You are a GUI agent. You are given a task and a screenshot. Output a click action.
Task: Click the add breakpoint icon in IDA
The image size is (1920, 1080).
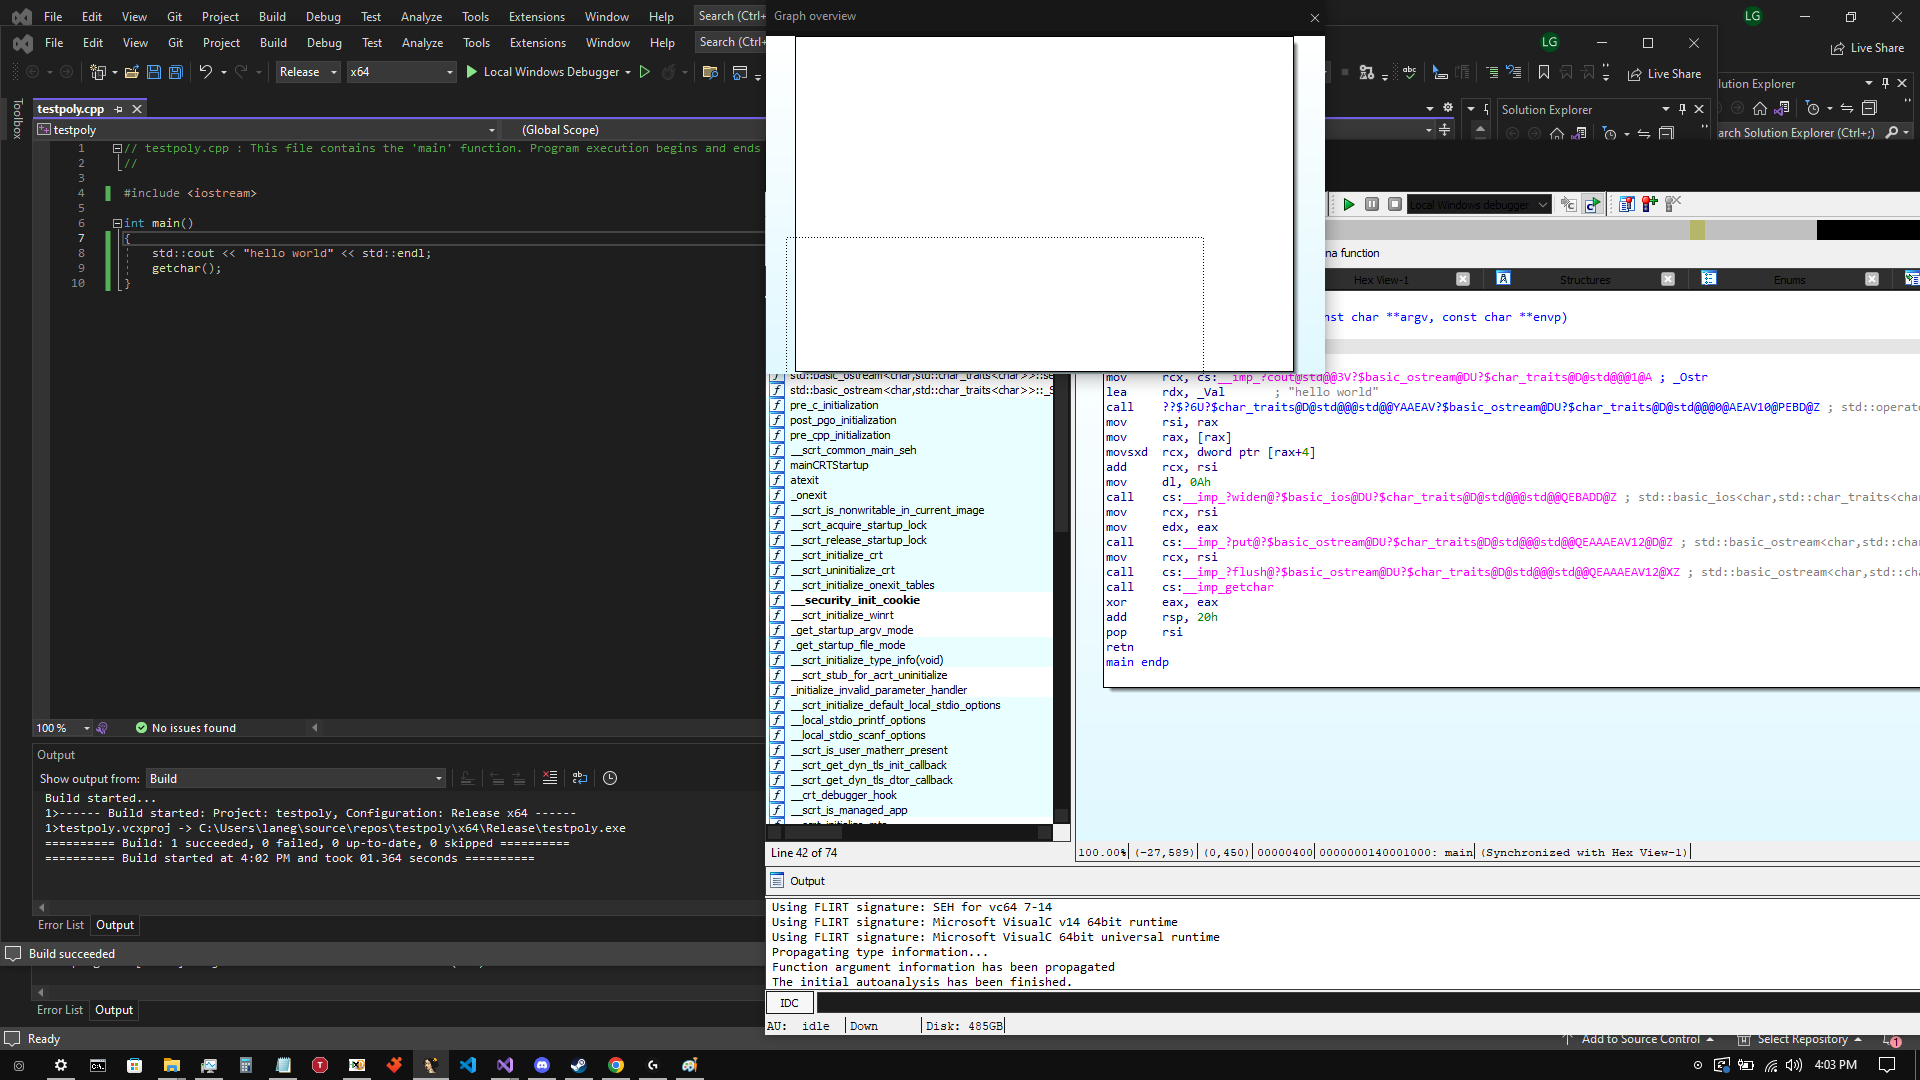(x=1649, y=204)
